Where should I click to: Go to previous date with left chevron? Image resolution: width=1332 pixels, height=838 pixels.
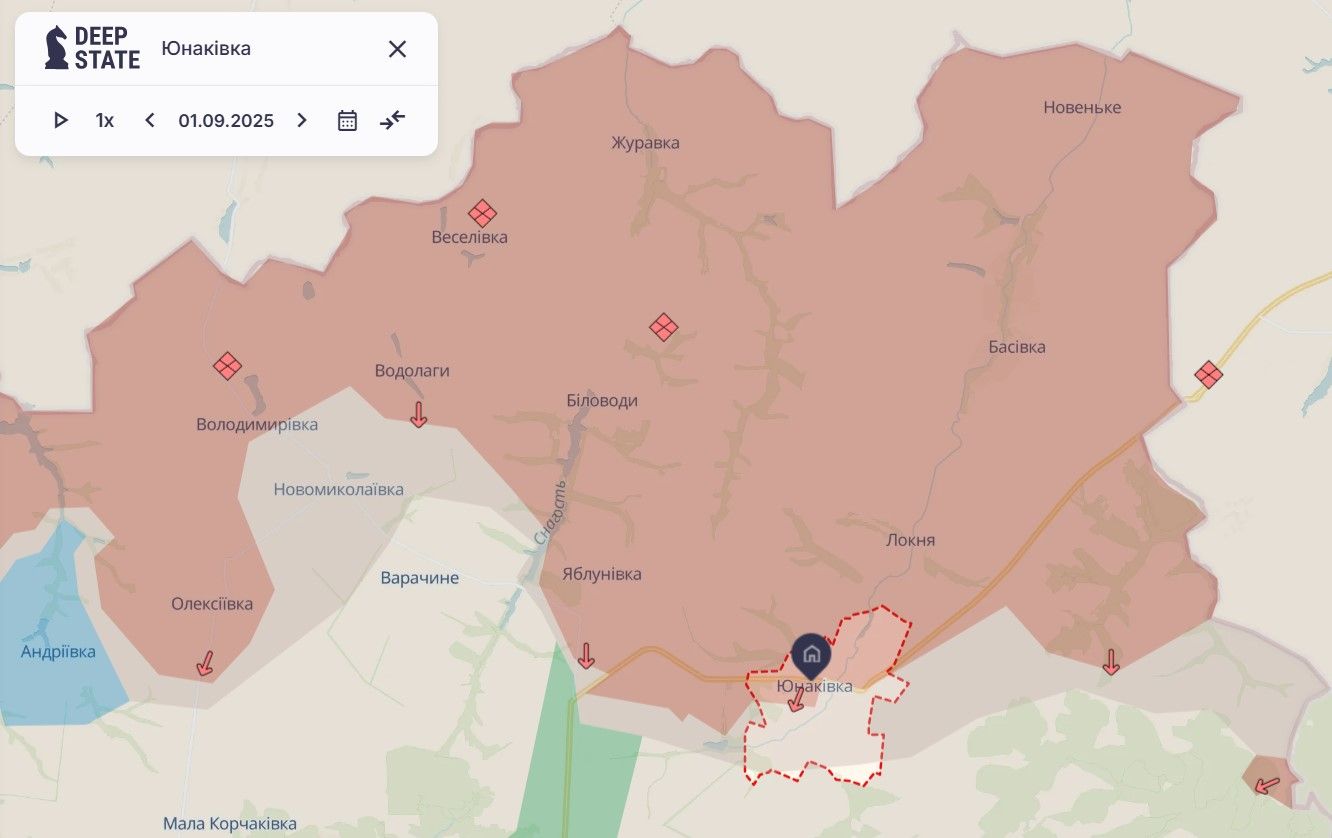[150, 121]
